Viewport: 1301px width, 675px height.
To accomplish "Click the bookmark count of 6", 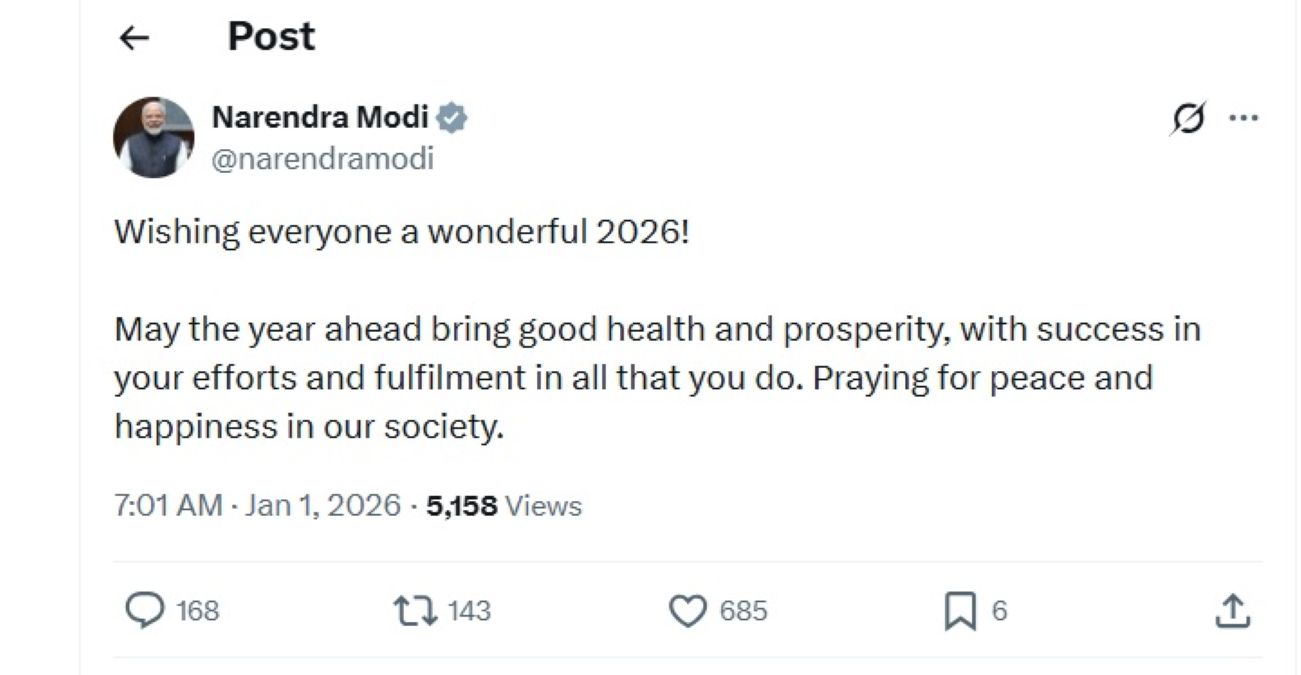I will point(999,610).
